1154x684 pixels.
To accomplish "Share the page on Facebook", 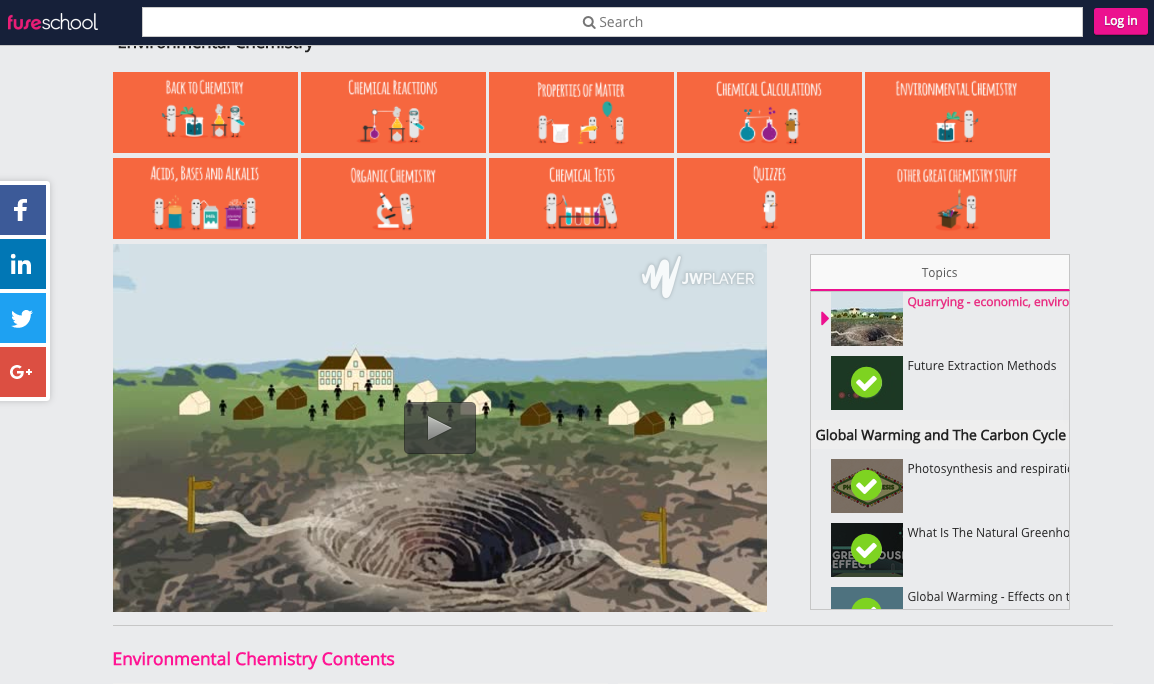I will click(22, 210).
